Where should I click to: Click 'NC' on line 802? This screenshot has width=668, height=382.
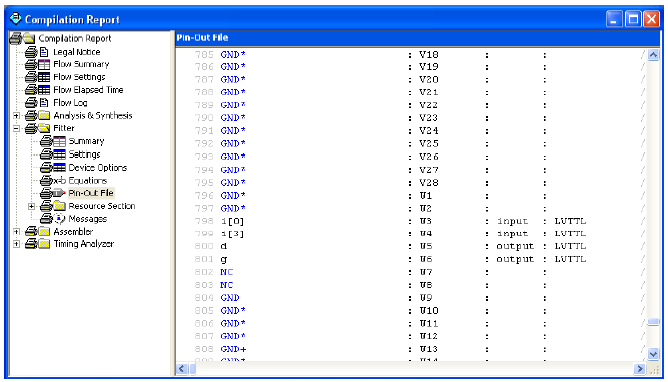click(x=227, y=272)
